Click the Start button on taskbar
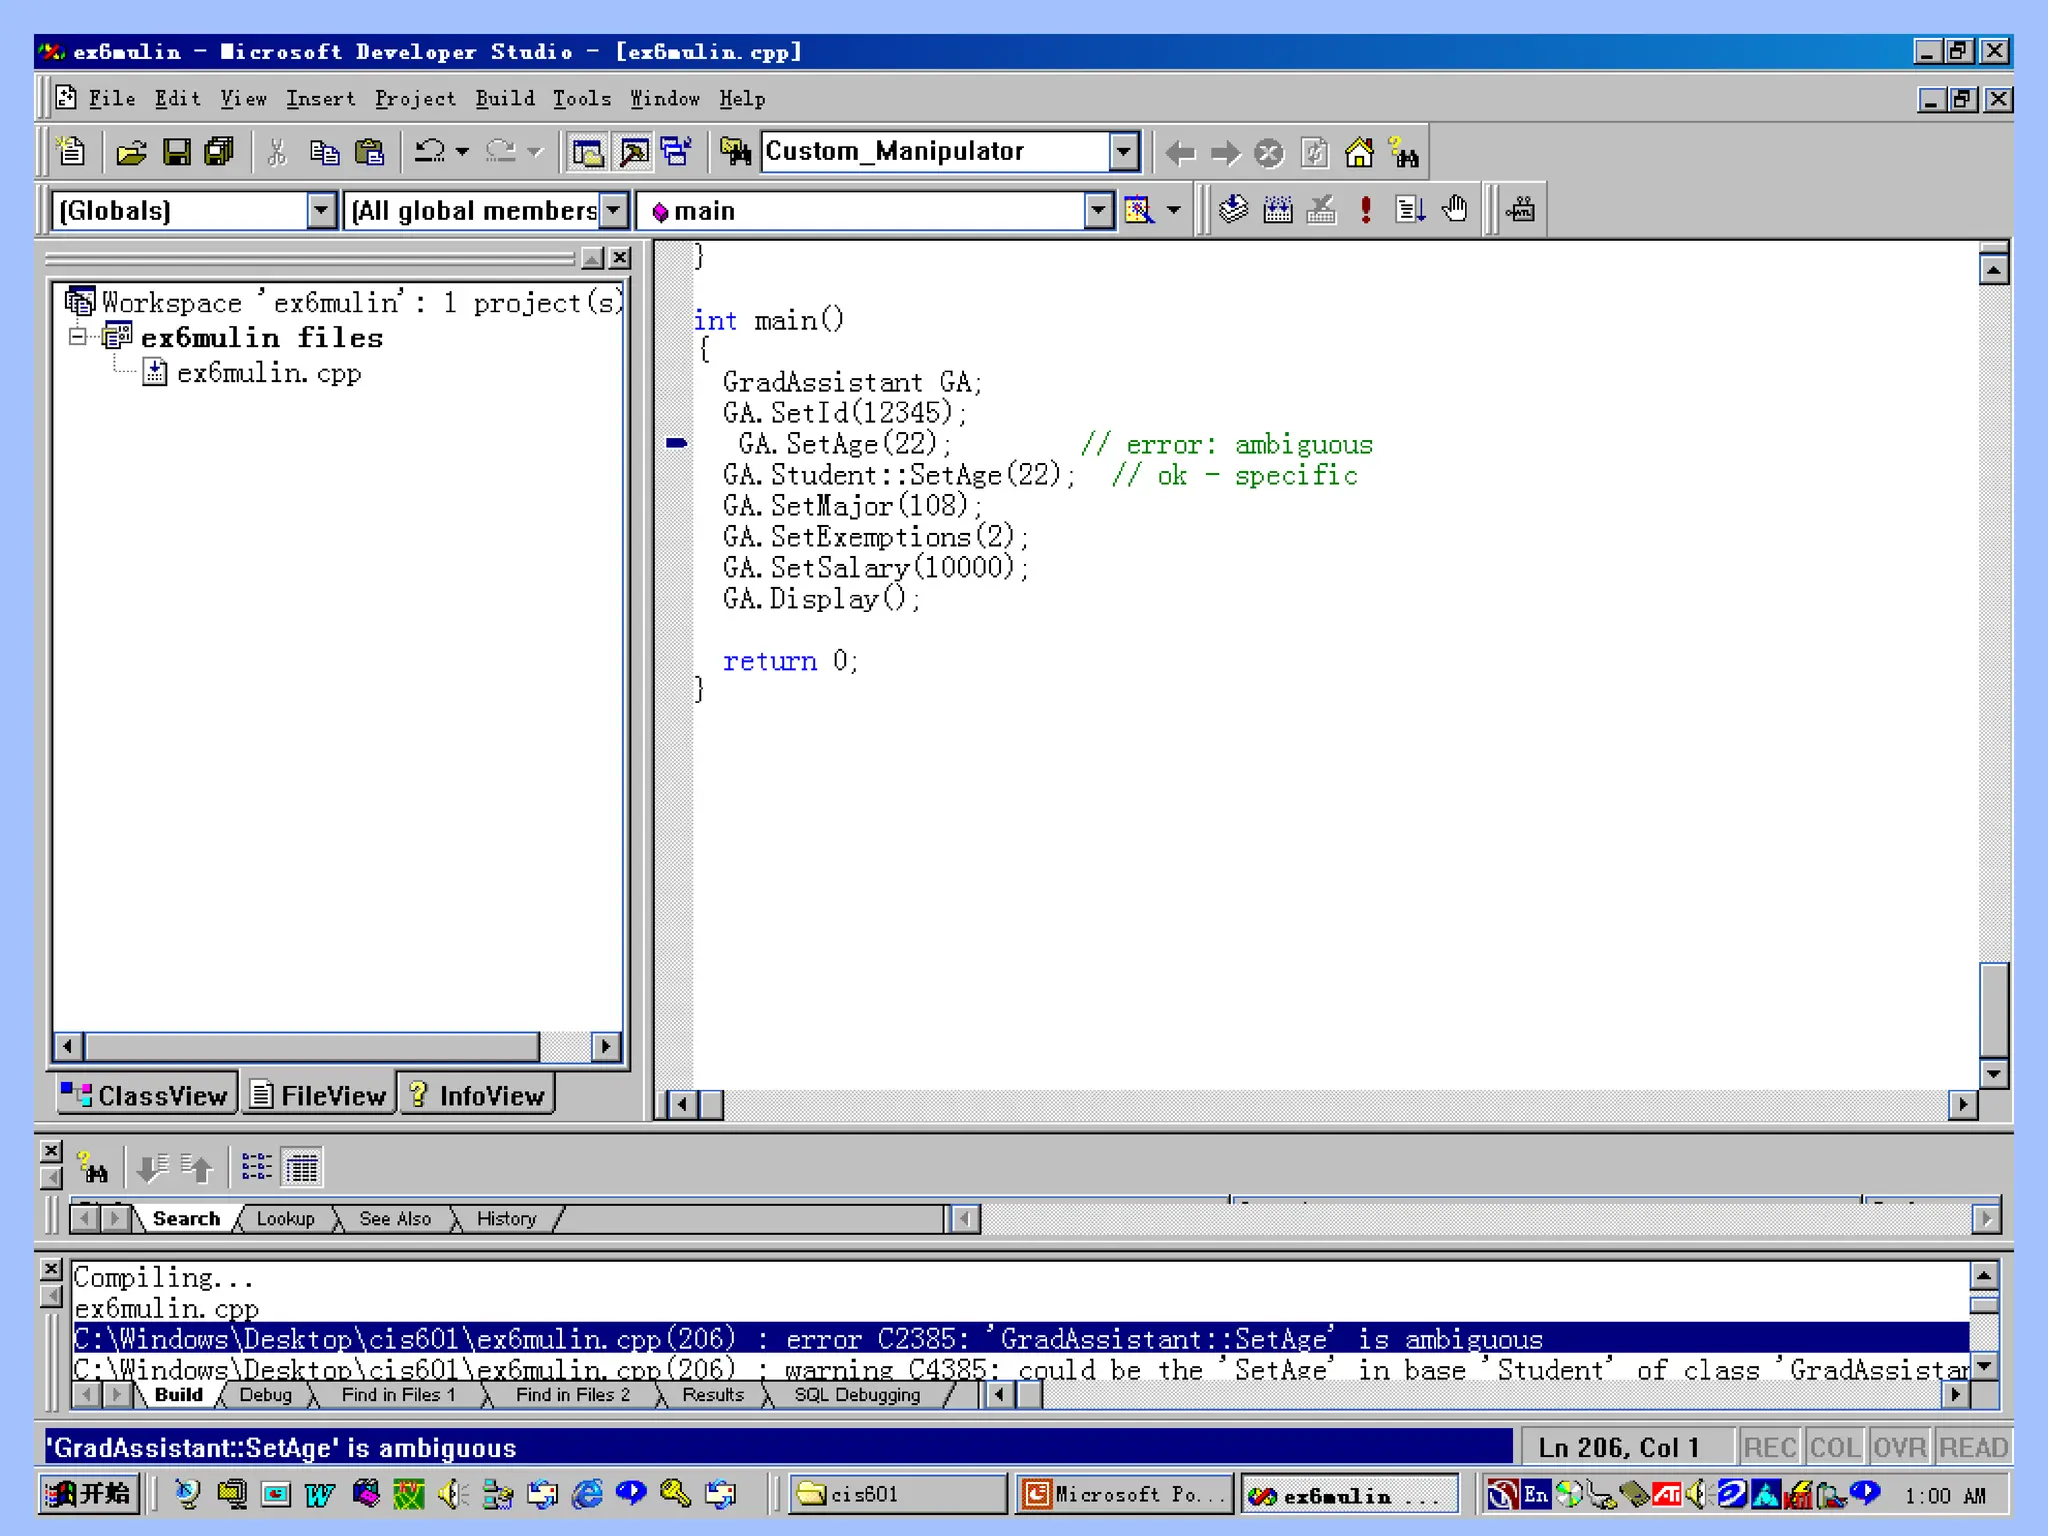Viewport: 2048px width, 1536px height. point(89,1494)
